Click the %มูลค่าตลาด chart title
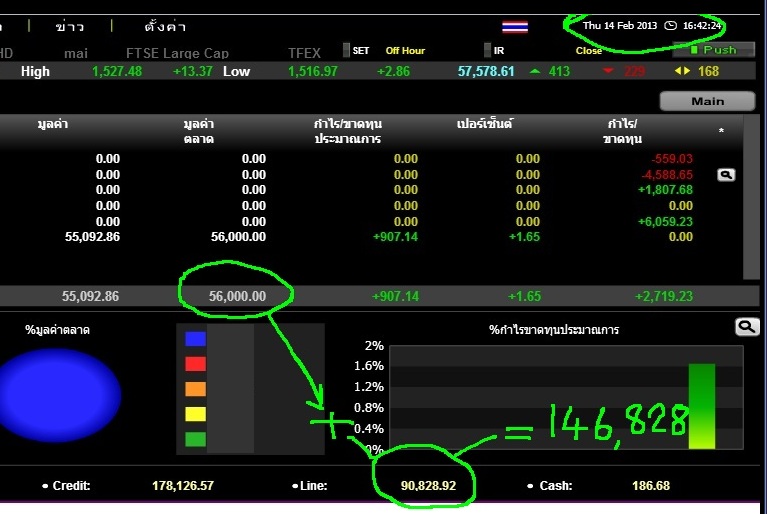This screenshot has height=514, width=767. coord(57,330)
